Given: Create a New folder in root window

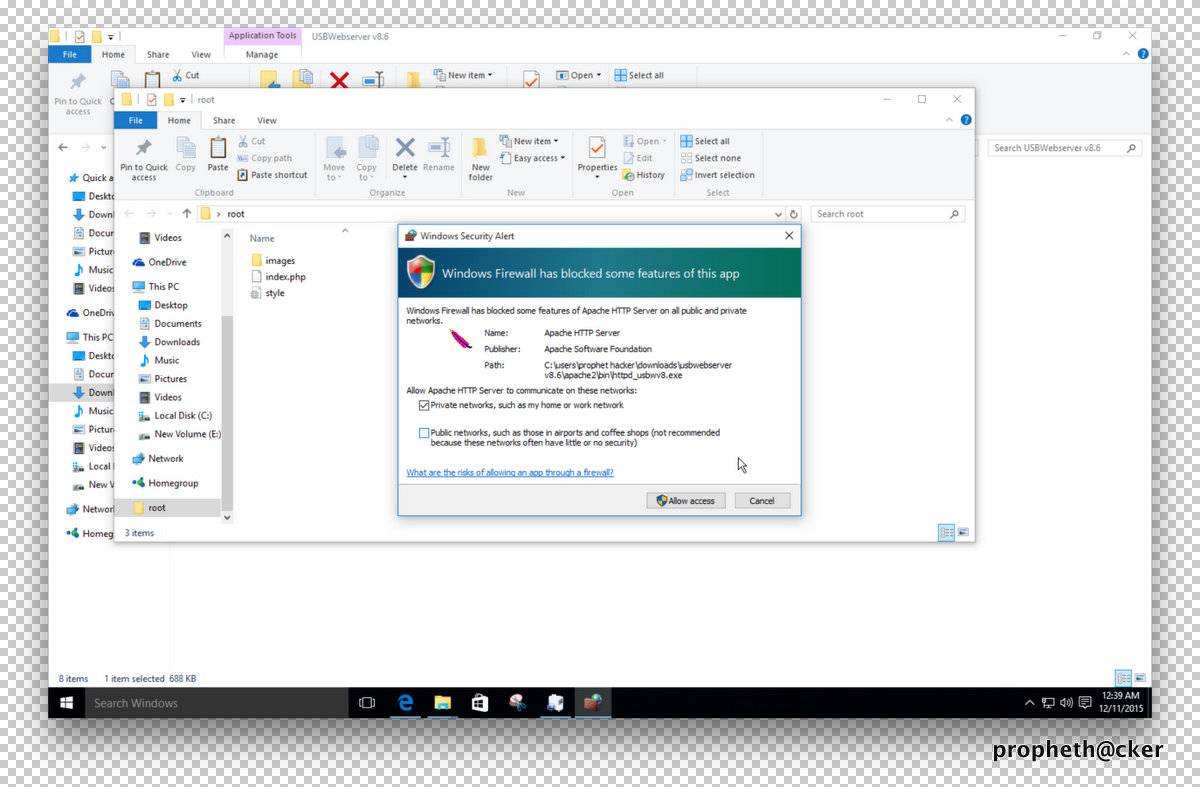Looking at the screenshot, I should coord(481,158).
